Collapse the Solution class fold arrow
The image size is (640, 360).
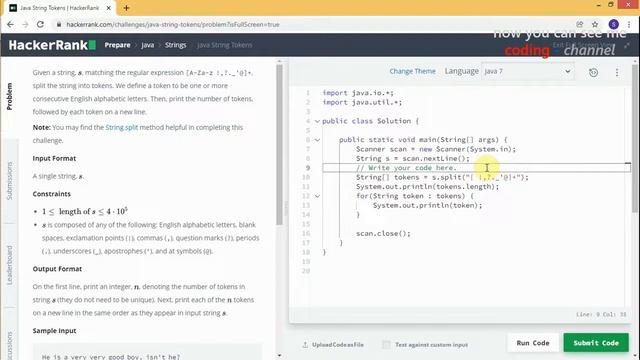(317, 121)
